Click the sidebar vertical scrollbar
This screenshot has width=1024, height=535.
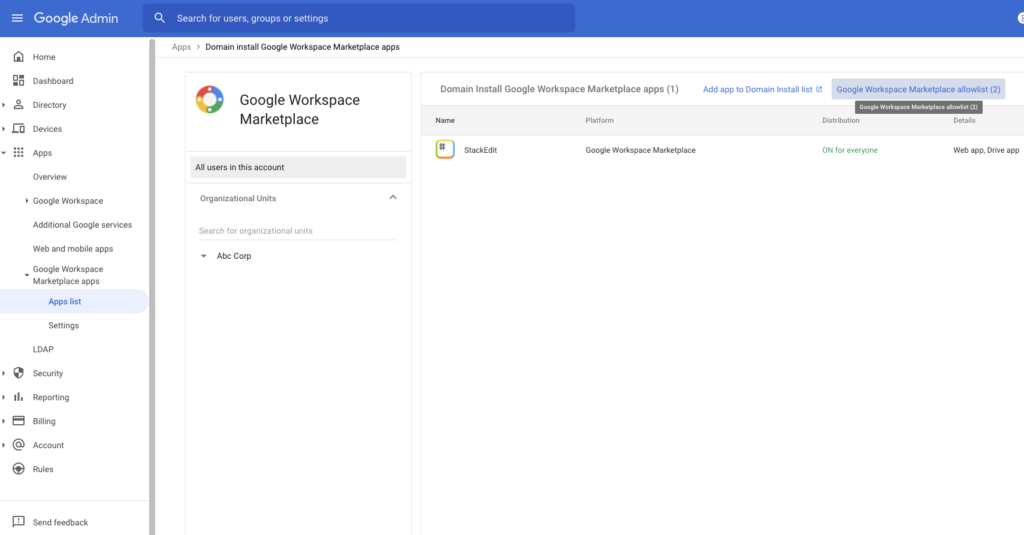(152, 287)
